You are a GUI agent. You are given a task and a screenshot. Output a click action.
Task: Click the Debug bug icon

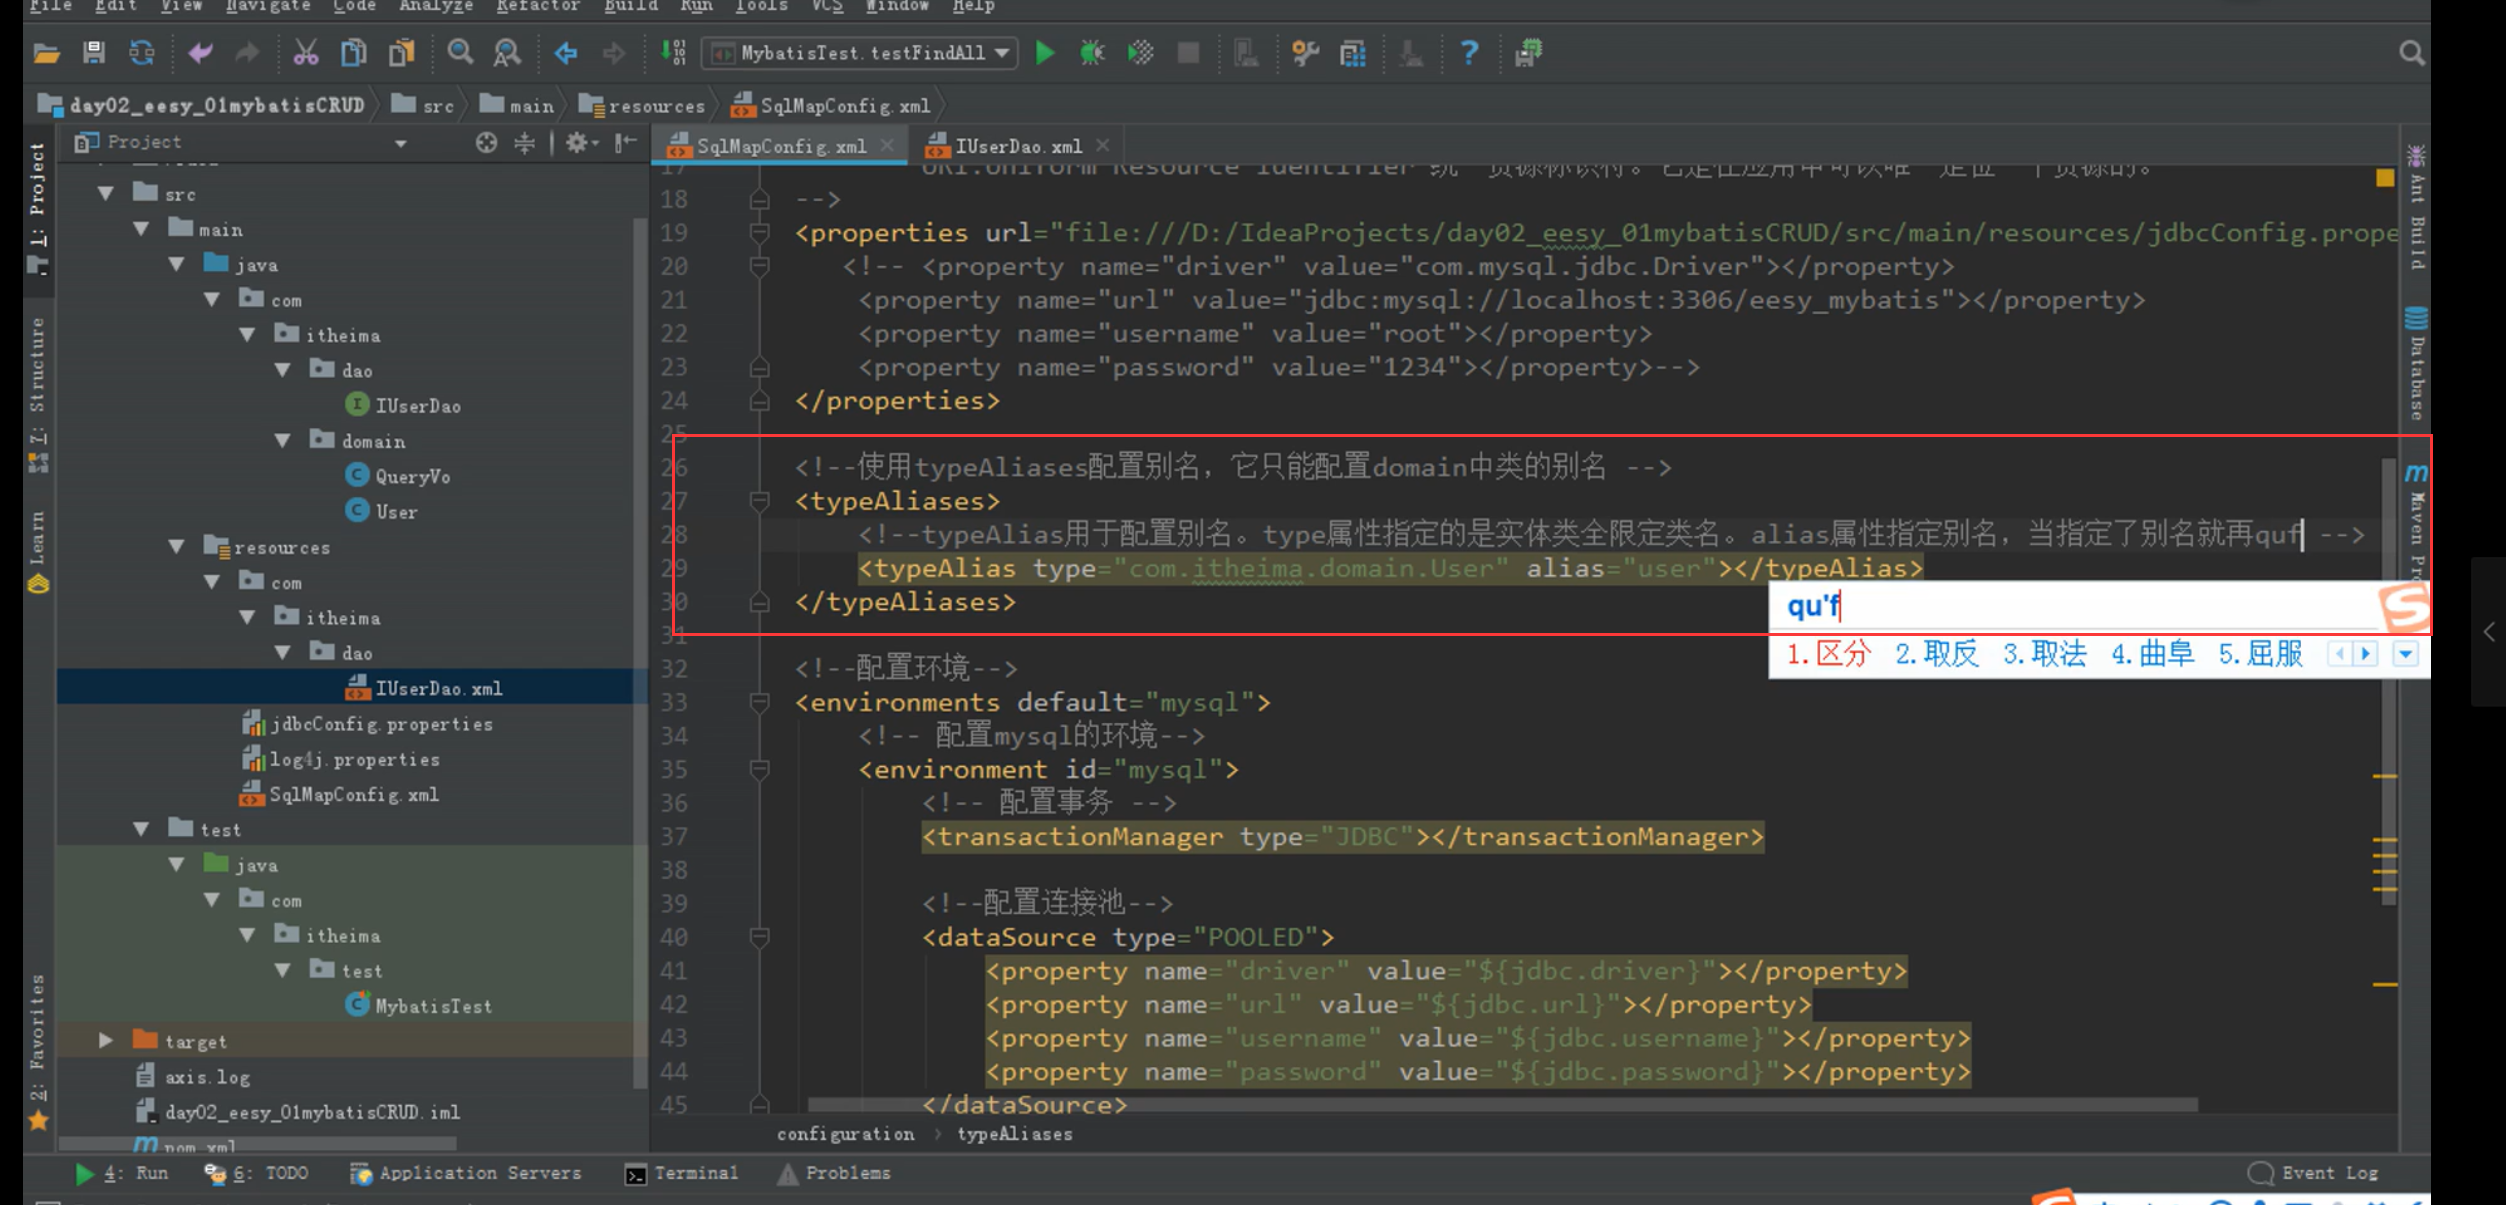click(x=1091, y=52)
